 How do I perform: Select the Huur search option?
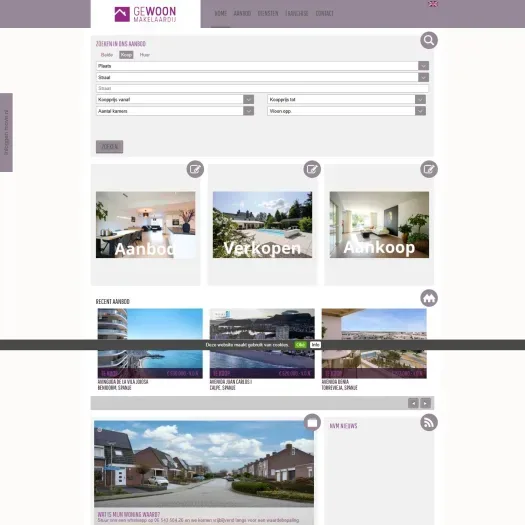pyautogui.click(x=145, y=55)
